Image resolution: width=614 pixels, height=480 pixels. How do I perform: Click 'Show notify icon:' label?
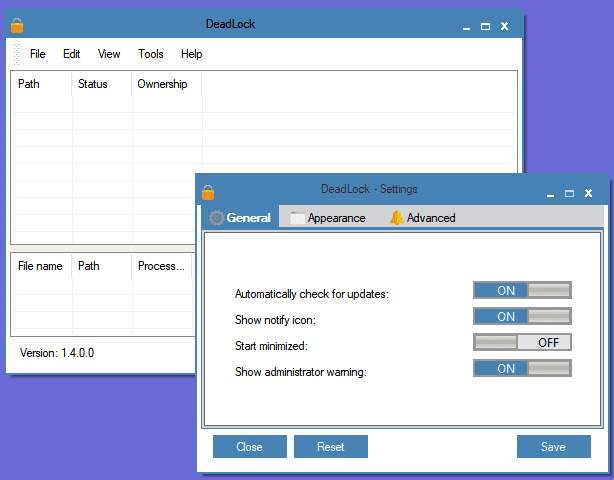[275, 320]
